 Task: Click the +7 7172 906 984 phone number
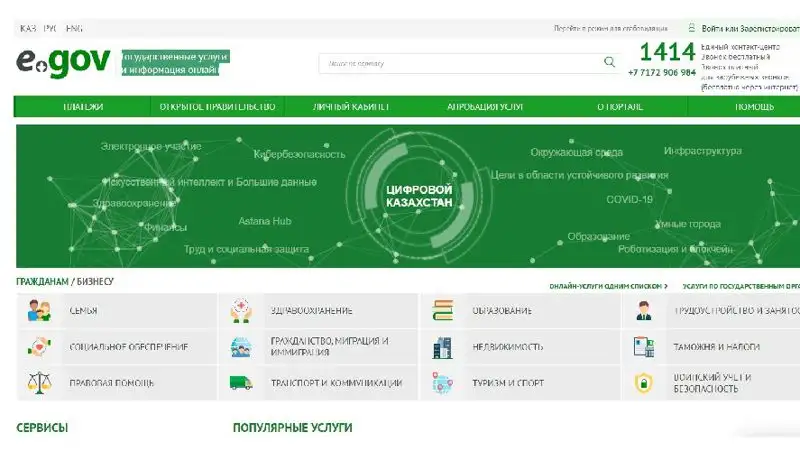pos(662,72)
